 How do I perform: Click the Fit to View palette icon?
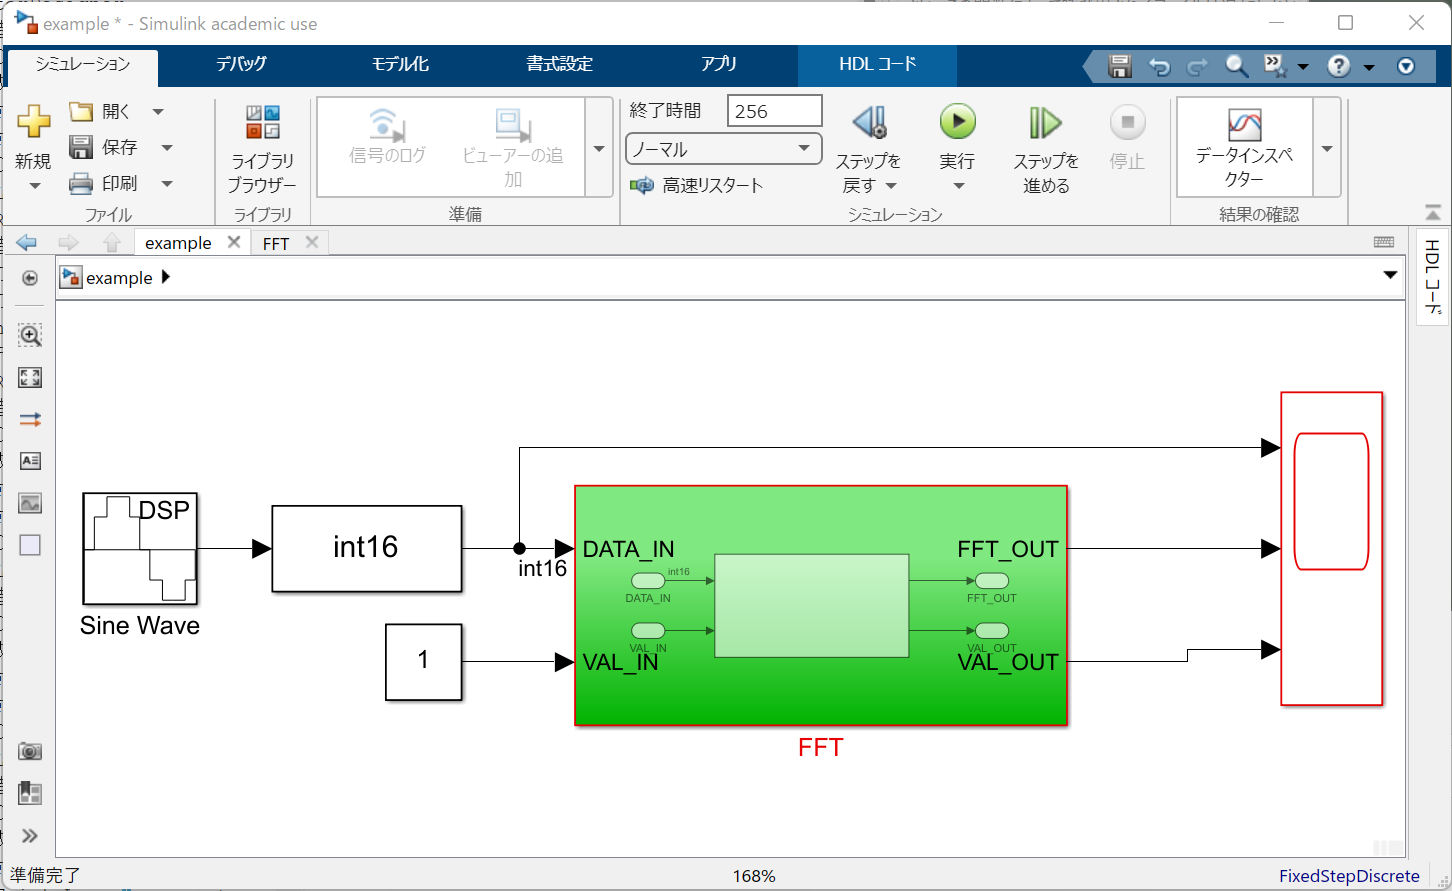[30, 377]
